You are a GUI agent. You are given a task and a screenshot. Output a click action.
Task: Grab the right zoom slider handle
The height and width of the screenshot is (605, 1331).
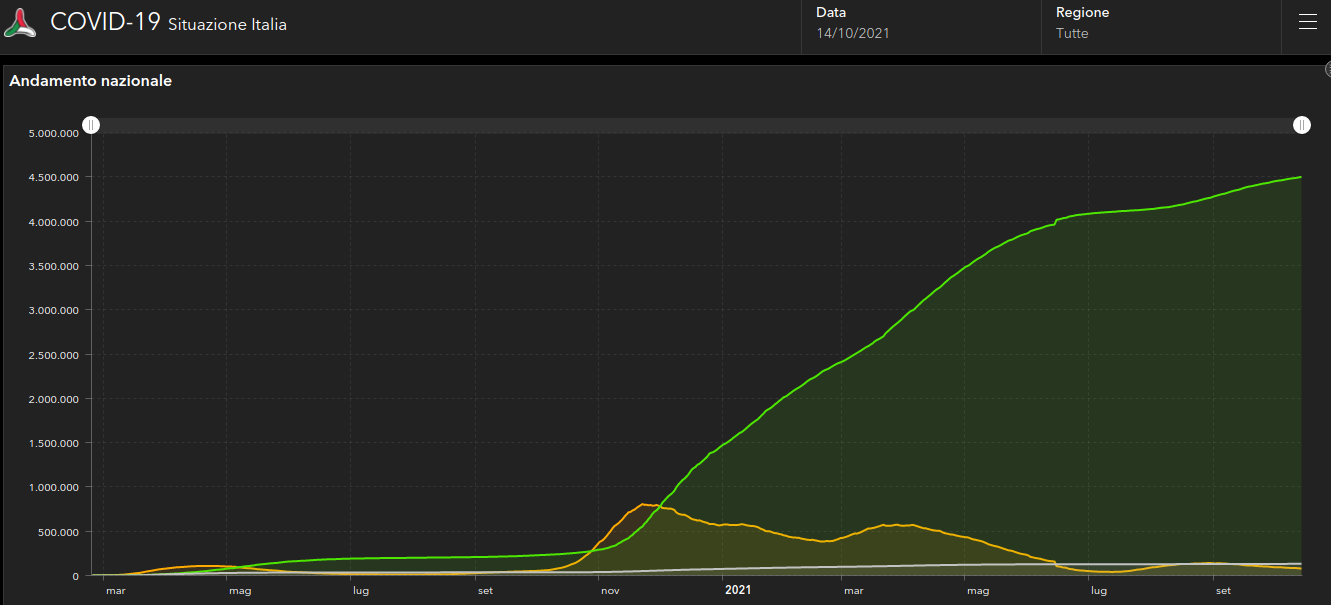pyautogui.click(x=1301, y=125)
